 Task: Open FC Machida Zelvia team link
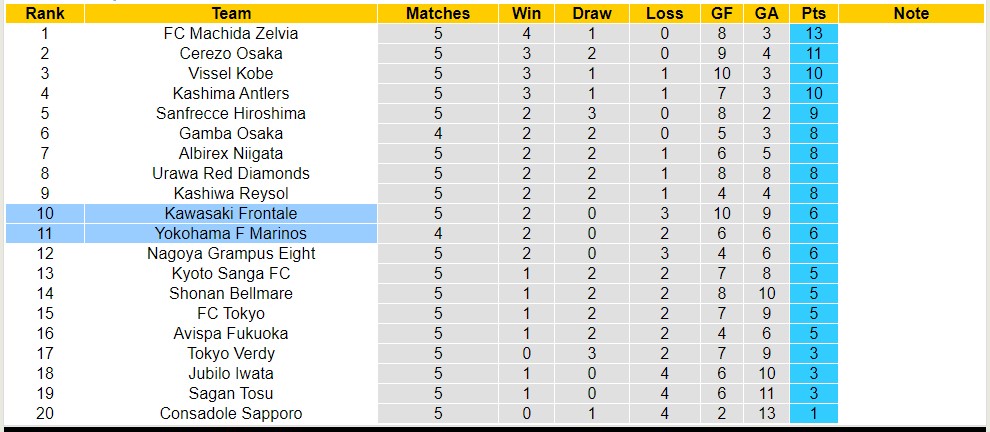click(231, 33)
